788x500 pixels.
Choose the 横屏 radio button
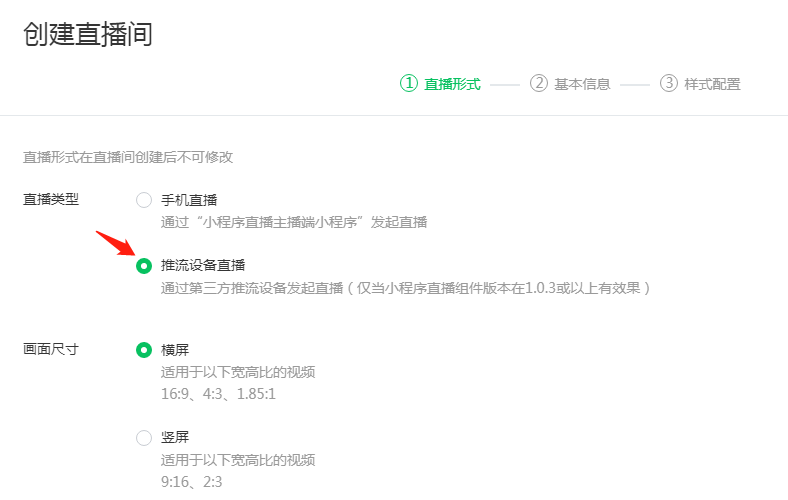coord(144,350)
